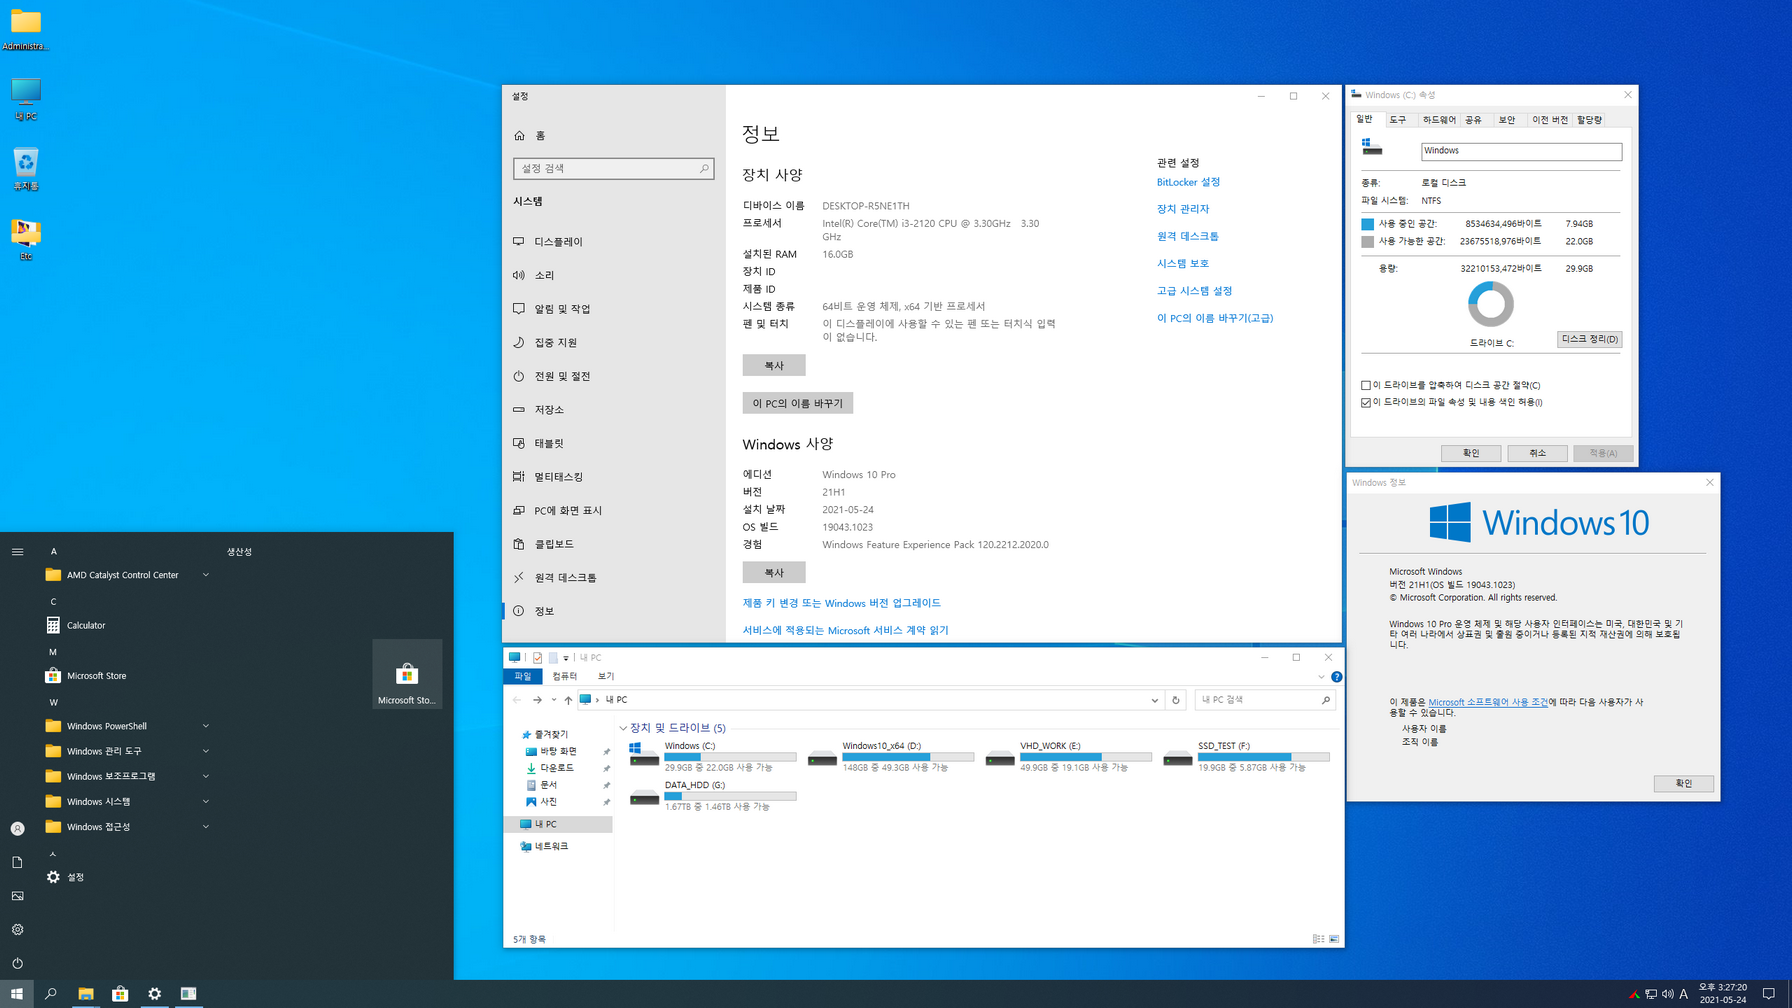Open the 보기 ribbon tab
The width and height of the screenshot is (1792, 1008).
coord(606,677)
